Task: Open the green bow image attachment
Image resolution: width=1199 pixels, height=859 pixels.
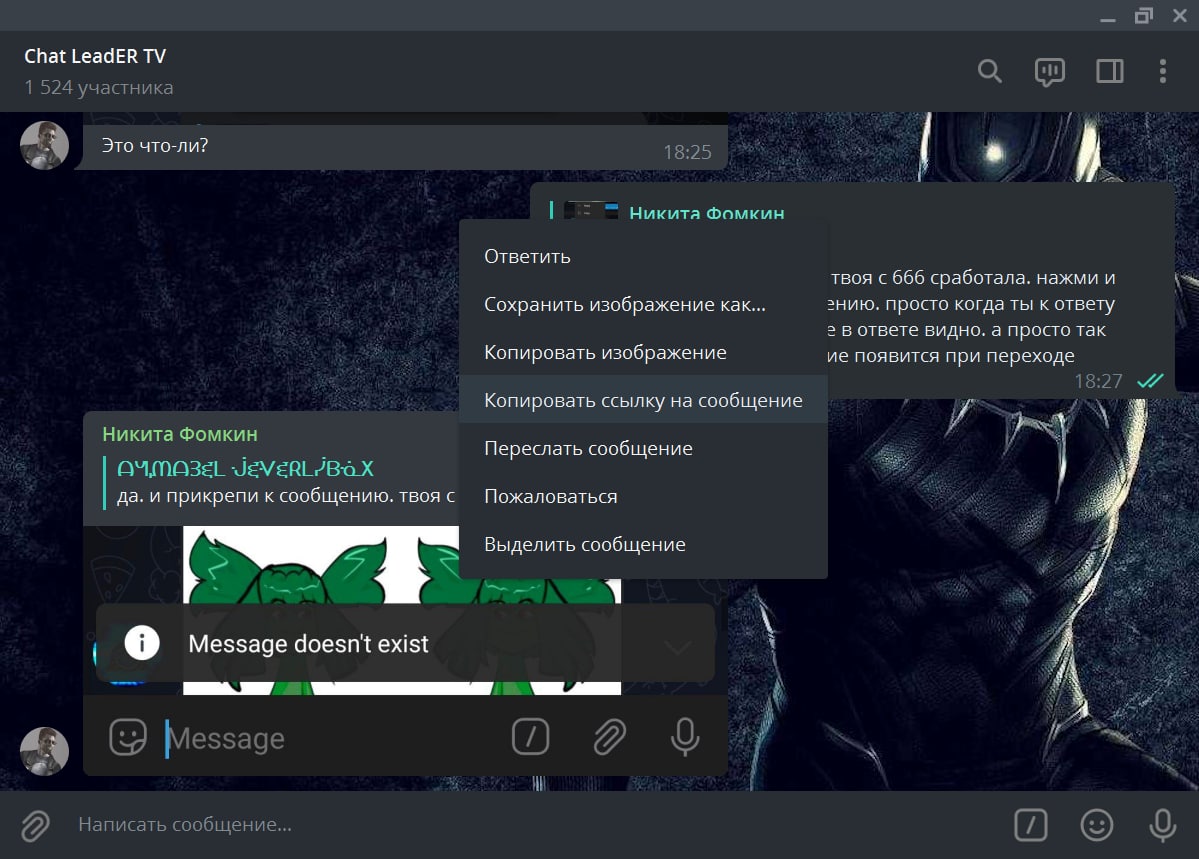Action: pos(401,610)
